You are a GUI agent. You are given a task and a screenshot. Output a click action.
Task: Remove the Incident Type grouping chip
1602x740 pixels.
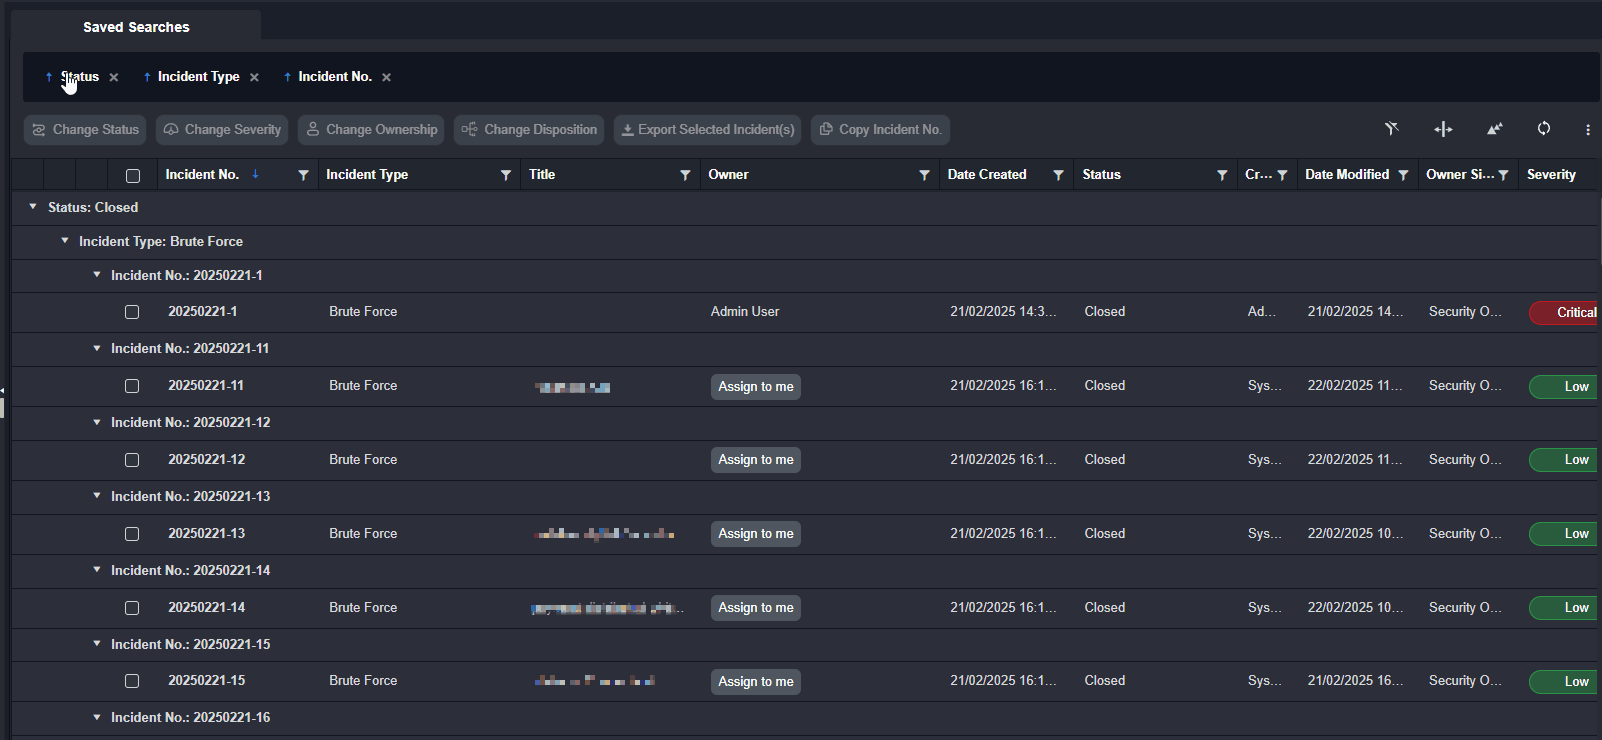254,78
